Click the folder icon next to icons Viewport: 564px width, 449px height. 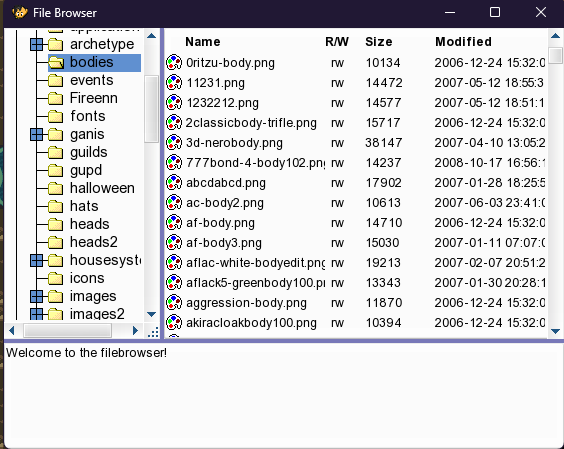(55, 278)
